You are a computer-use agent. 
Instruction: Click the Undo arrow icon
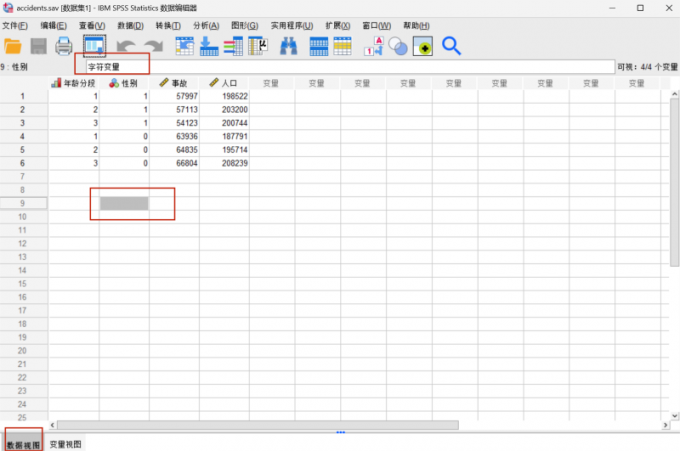point(126,46)
